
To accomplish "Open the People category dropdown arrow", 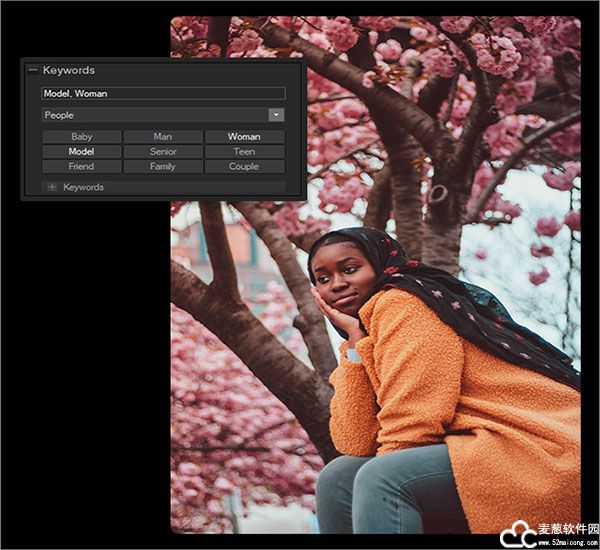I will (x=276, y=115).
